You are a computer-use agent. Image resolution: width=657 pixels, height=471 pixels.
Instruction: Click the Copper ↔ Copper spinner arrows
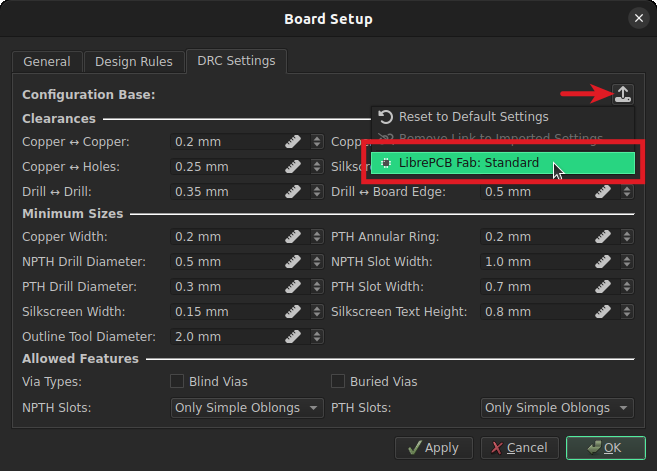(317, 142)
